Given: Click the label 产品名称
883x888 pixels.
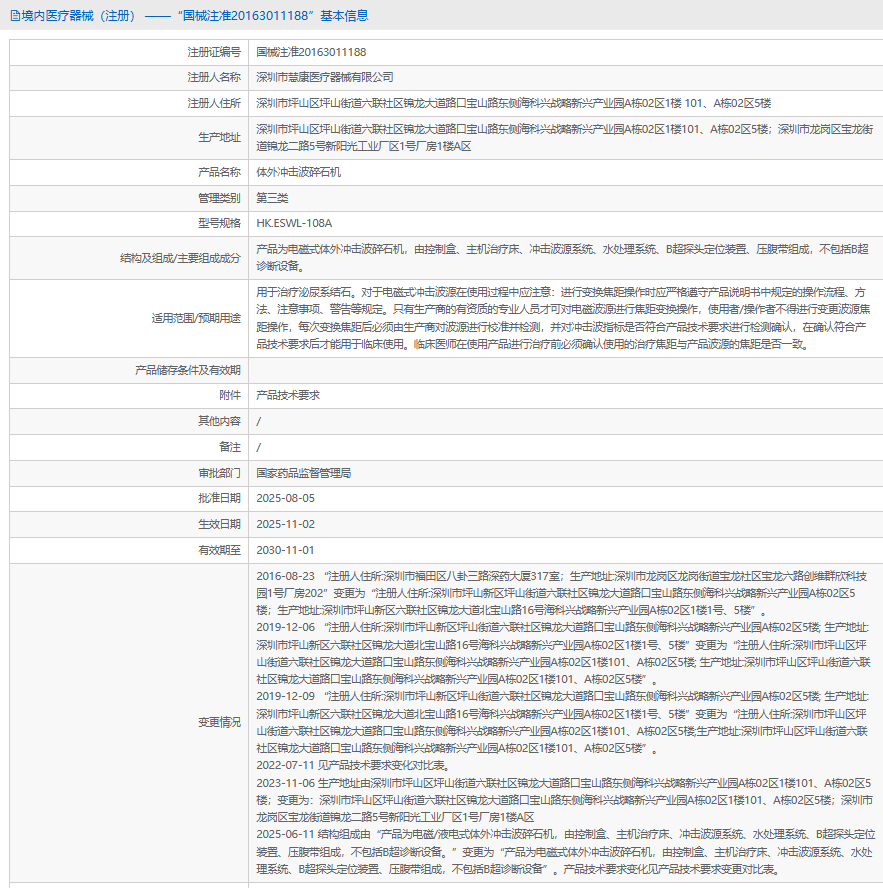Looking at the screenshot, I should pos(219,172).
